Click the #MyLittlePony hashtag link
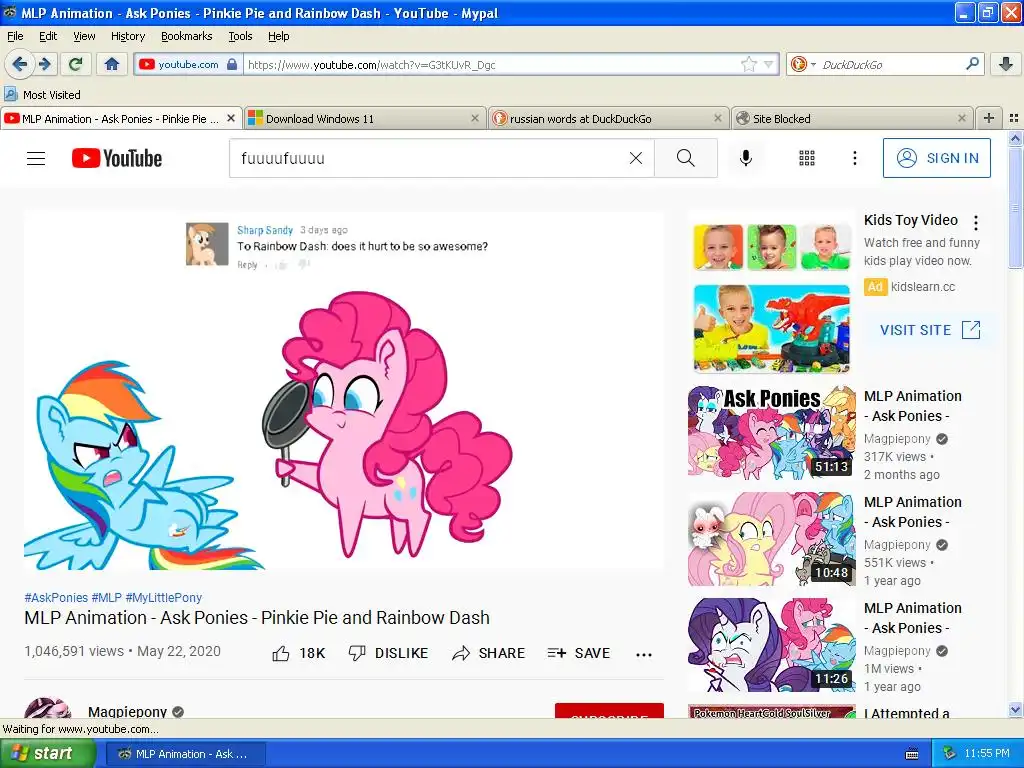 pyautogui.click(x=163, y=598)
